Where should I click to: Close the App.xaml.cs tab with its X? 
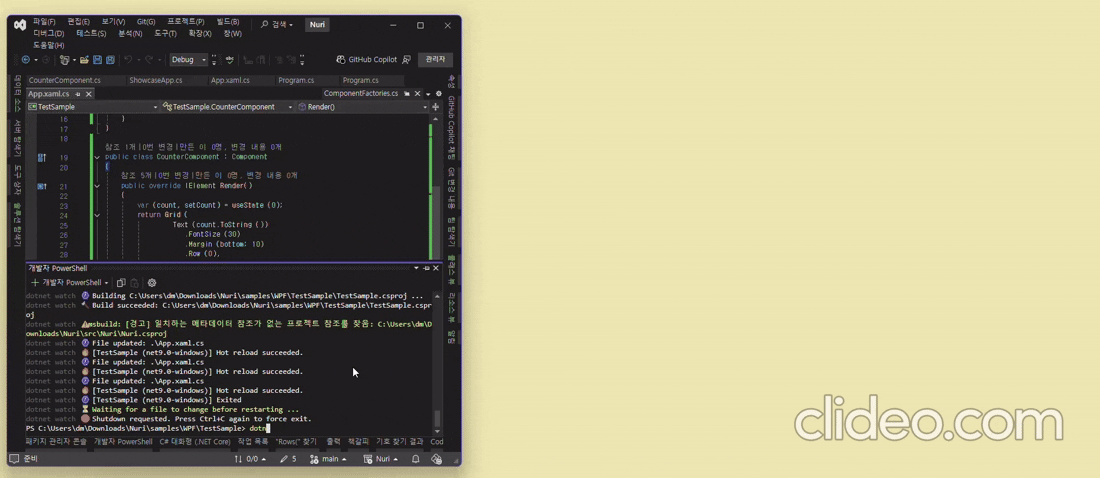[89, 93]
